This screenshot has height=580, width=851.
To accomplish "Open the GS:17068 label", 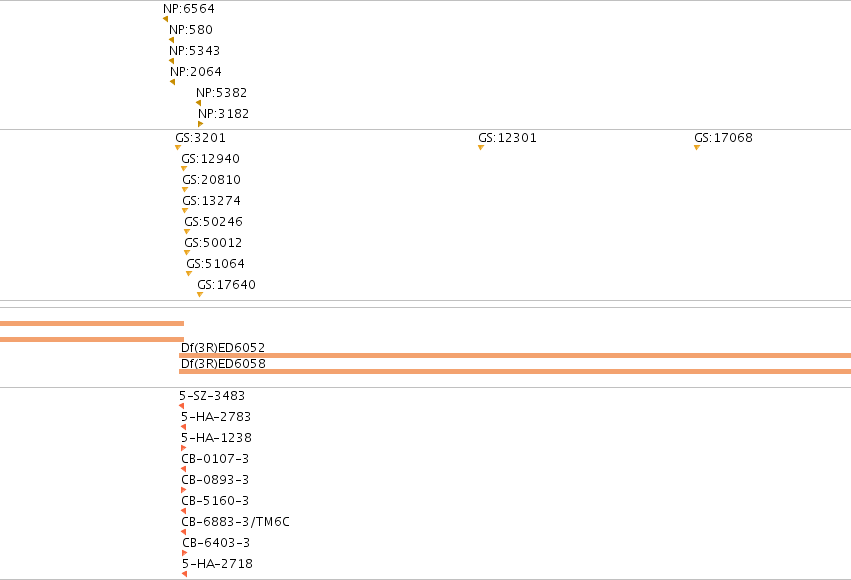I will (723, 138).
